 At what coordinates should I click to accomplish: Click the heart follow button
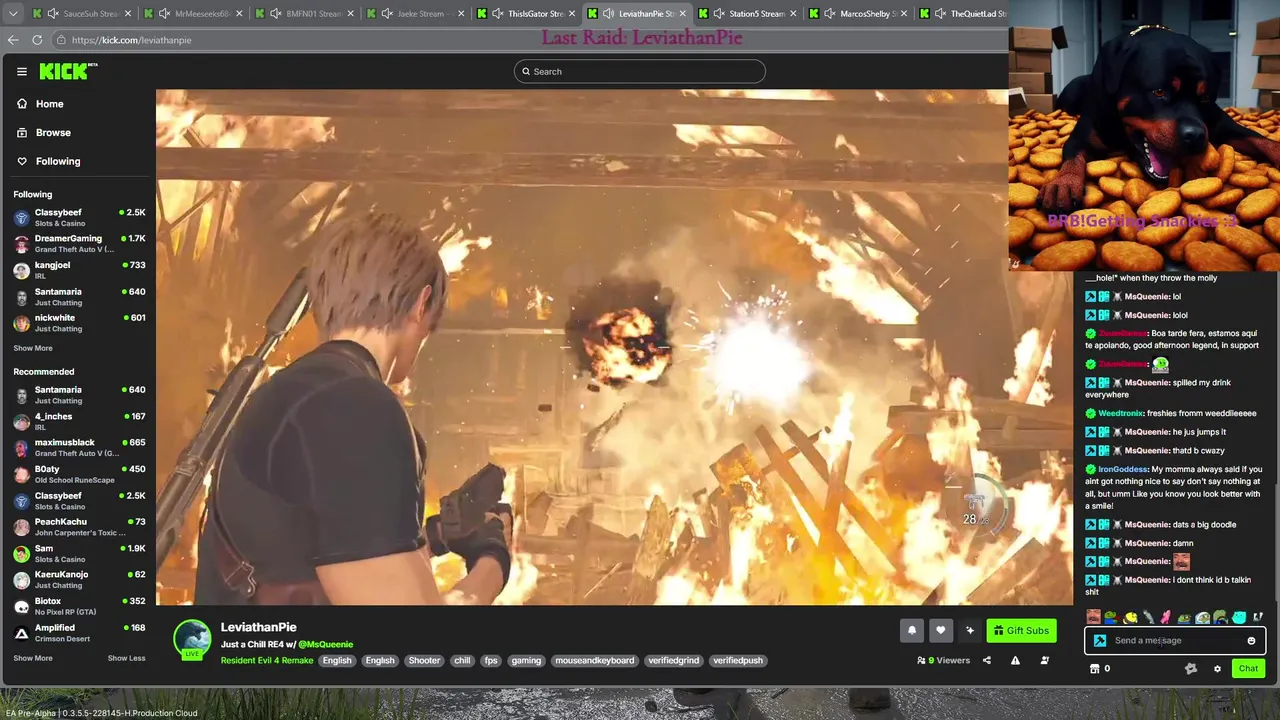tap(940, 630)
